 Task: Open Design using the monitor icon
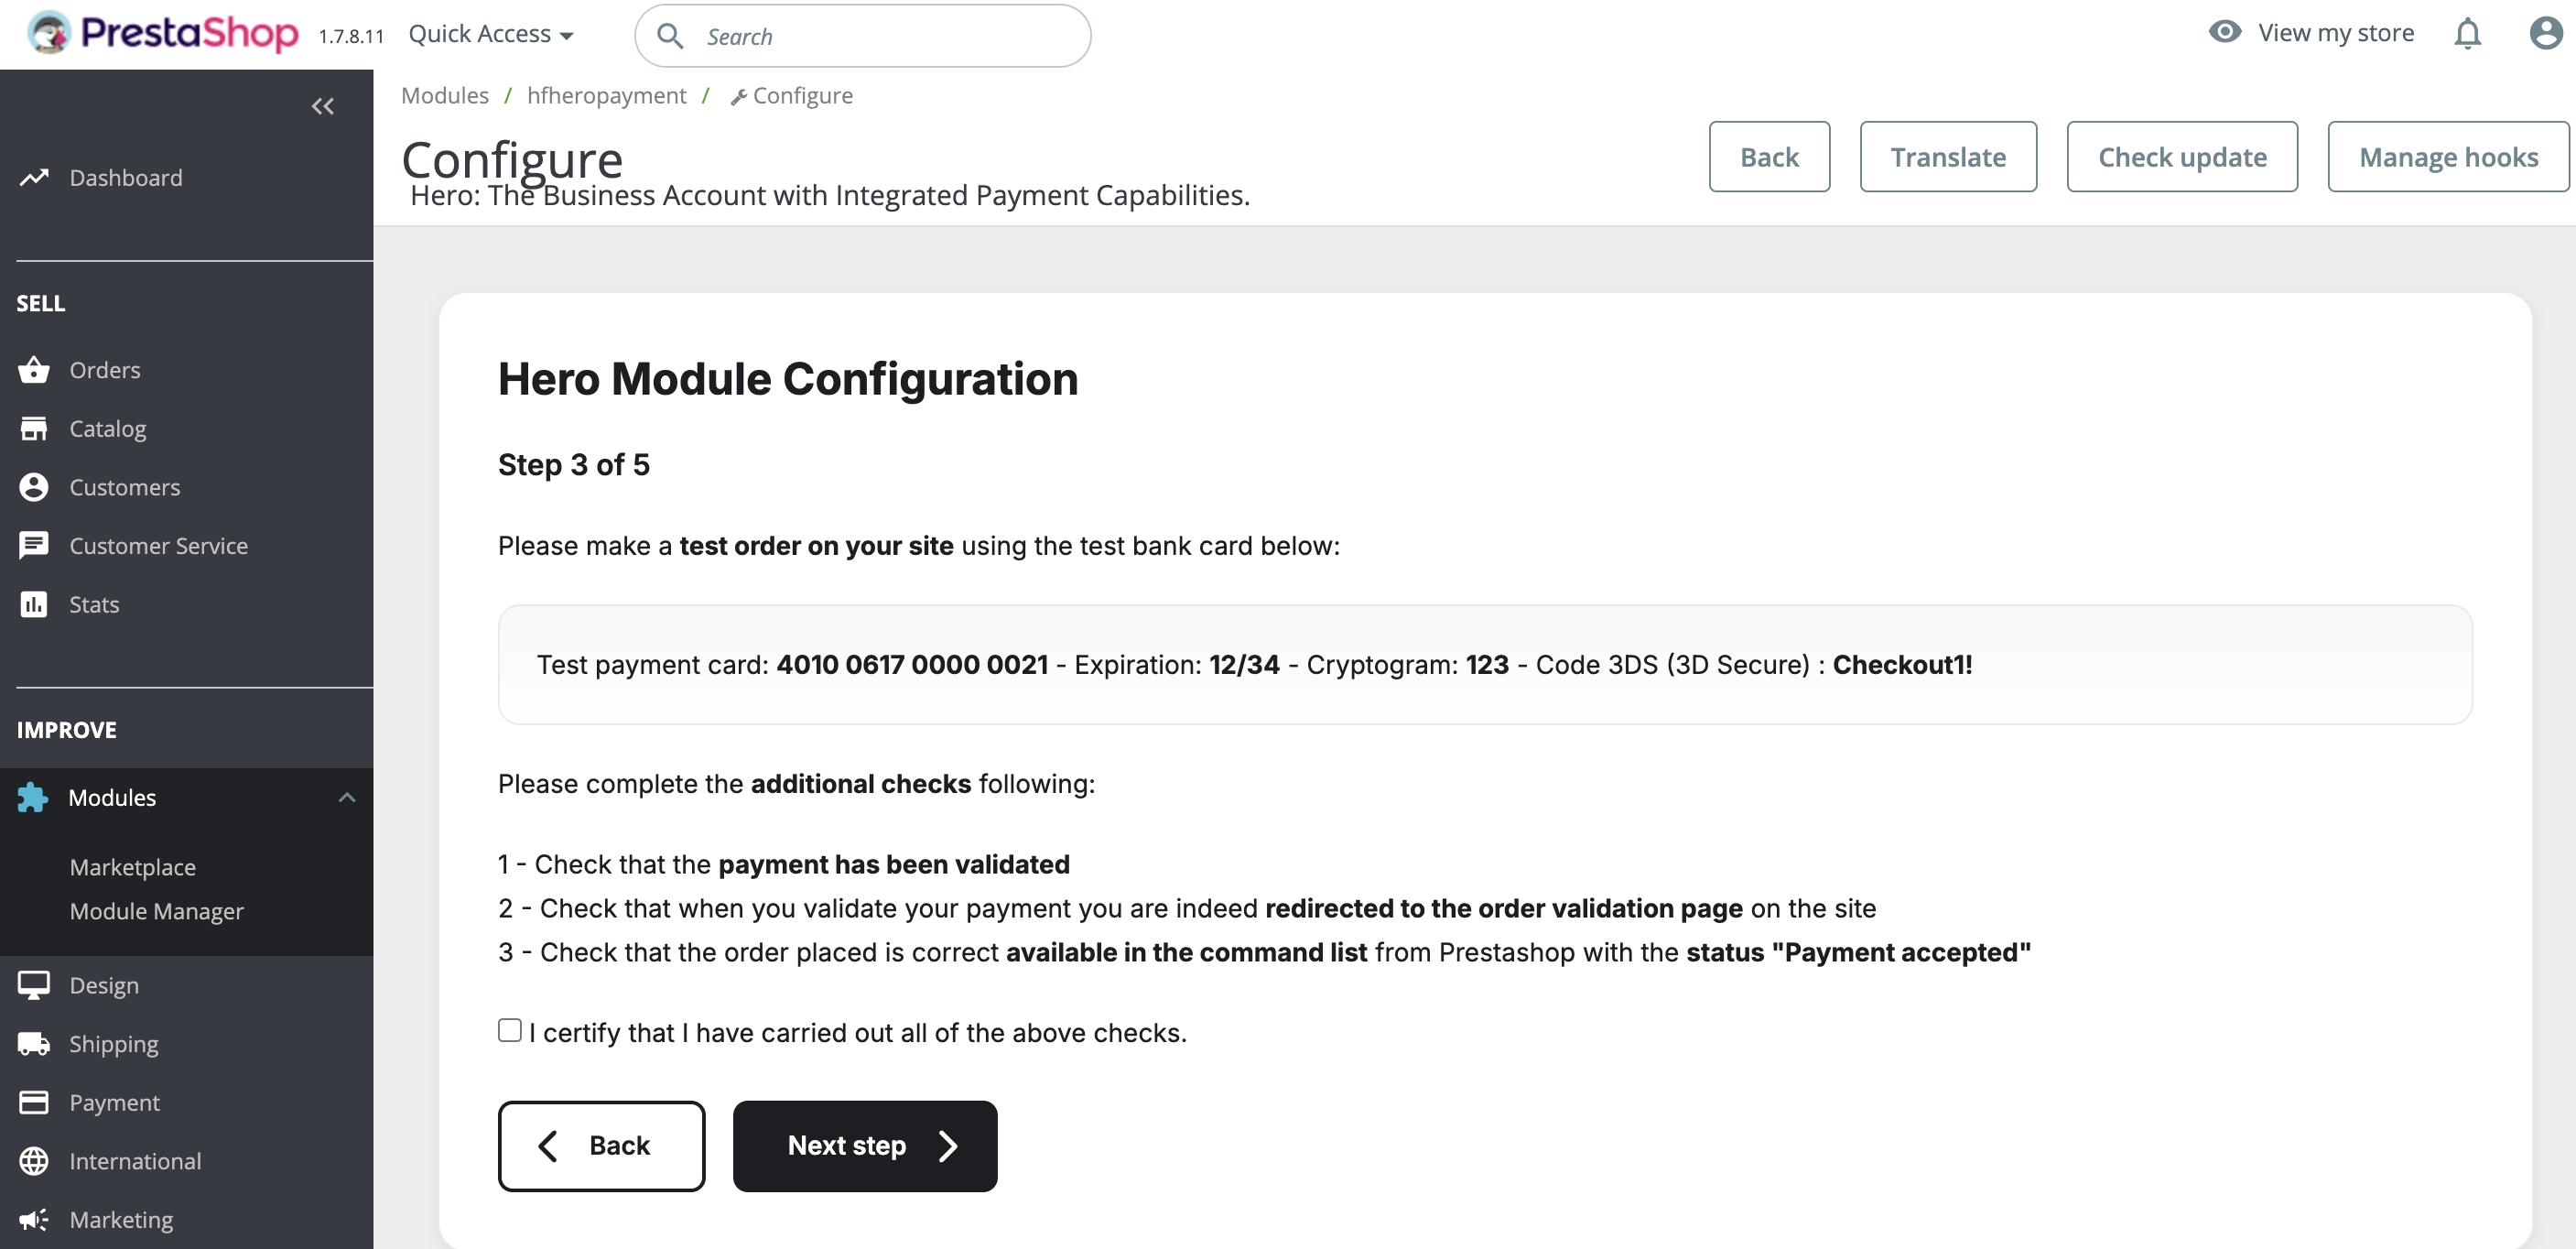tap(34, 984)
